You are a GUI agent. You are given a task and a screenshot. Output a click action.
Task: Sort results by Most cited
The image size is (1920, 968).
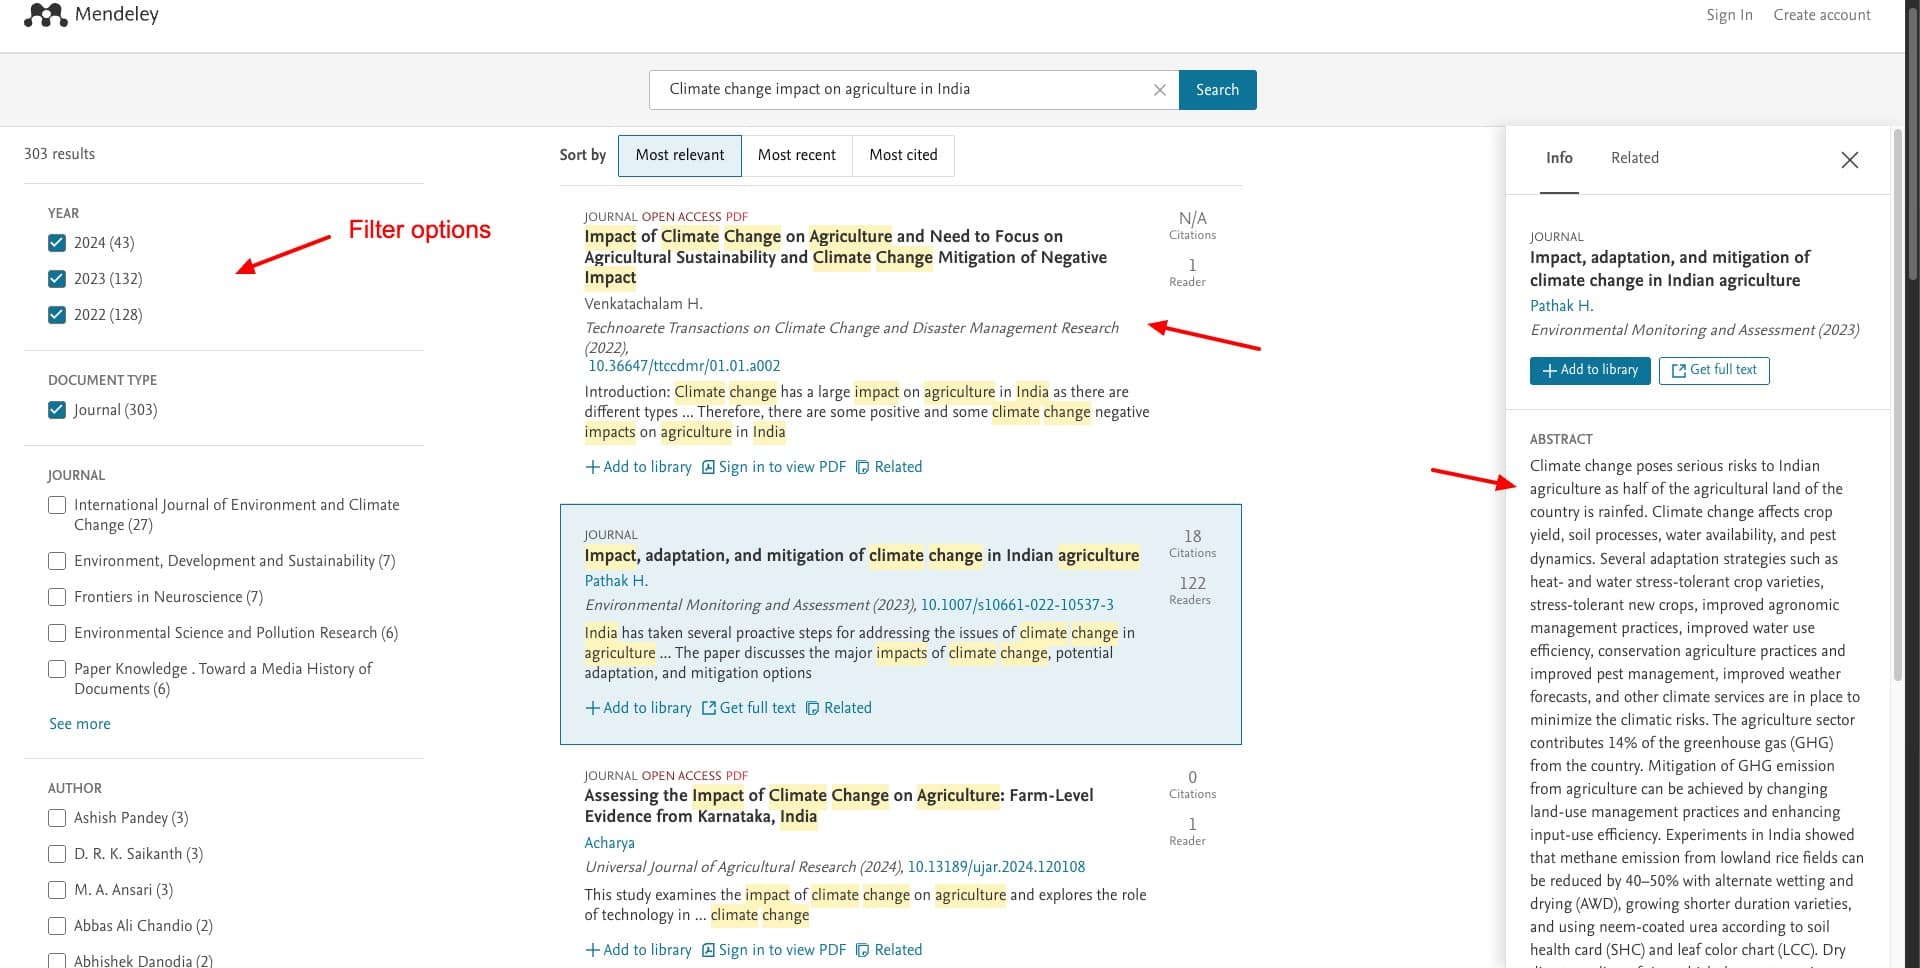click(903, 155)
